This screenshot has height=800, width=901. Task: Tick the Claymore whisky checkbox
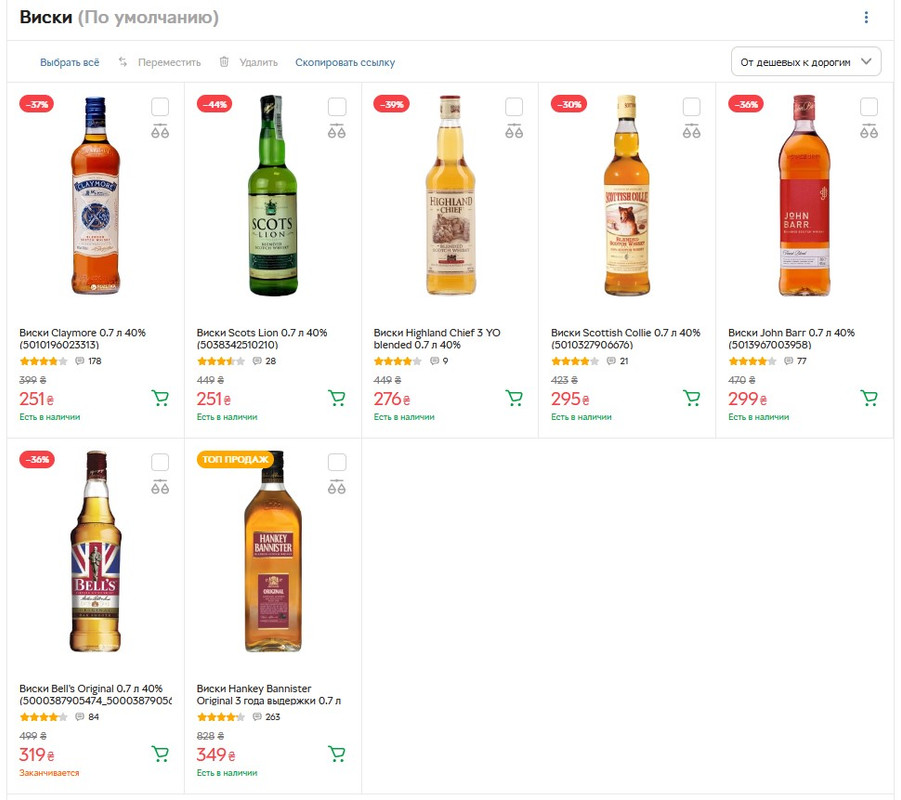[160, 106]
